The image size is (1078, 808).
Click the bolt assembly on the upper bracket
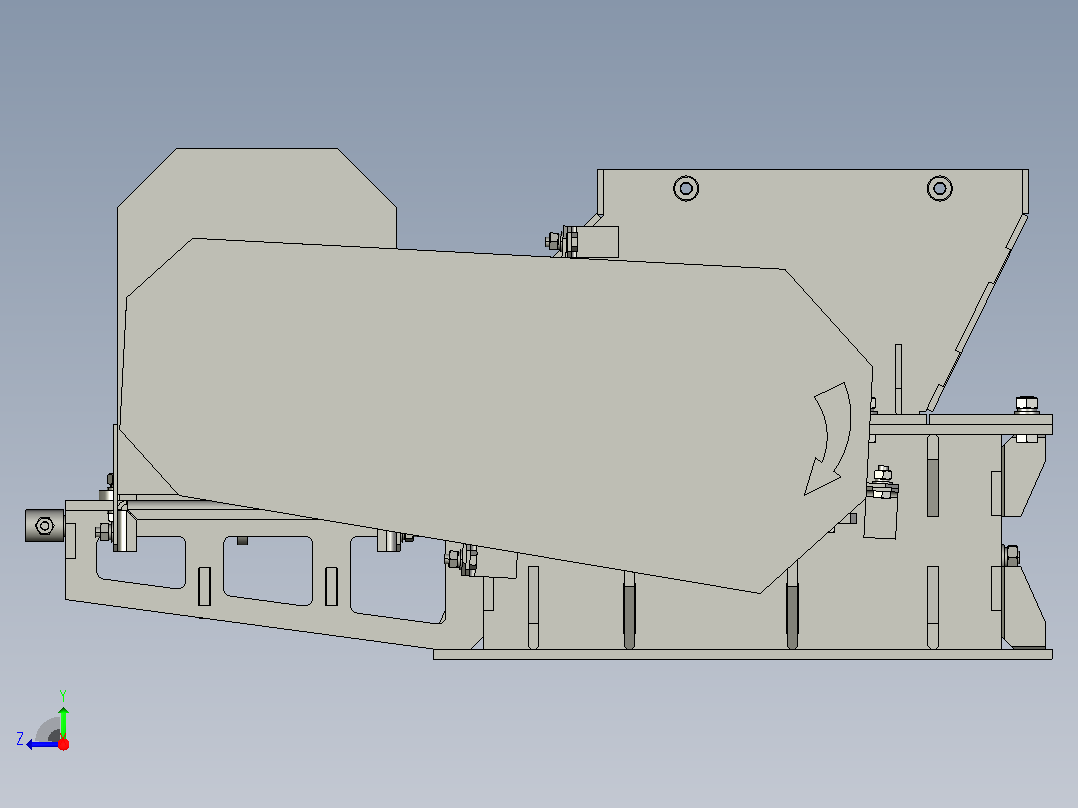point(562,241)
